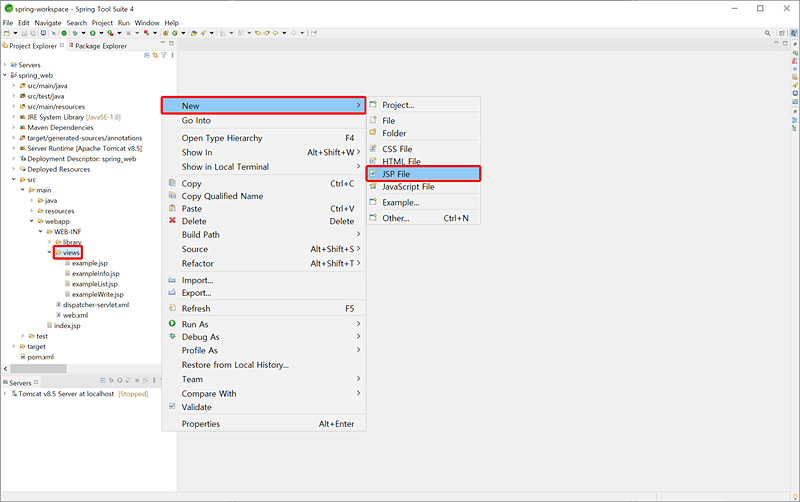Viewport: 800px width, 502px height.
Task: Expand Tomcat v8.5 Server at localhost entry
Action: pos(5,393)
